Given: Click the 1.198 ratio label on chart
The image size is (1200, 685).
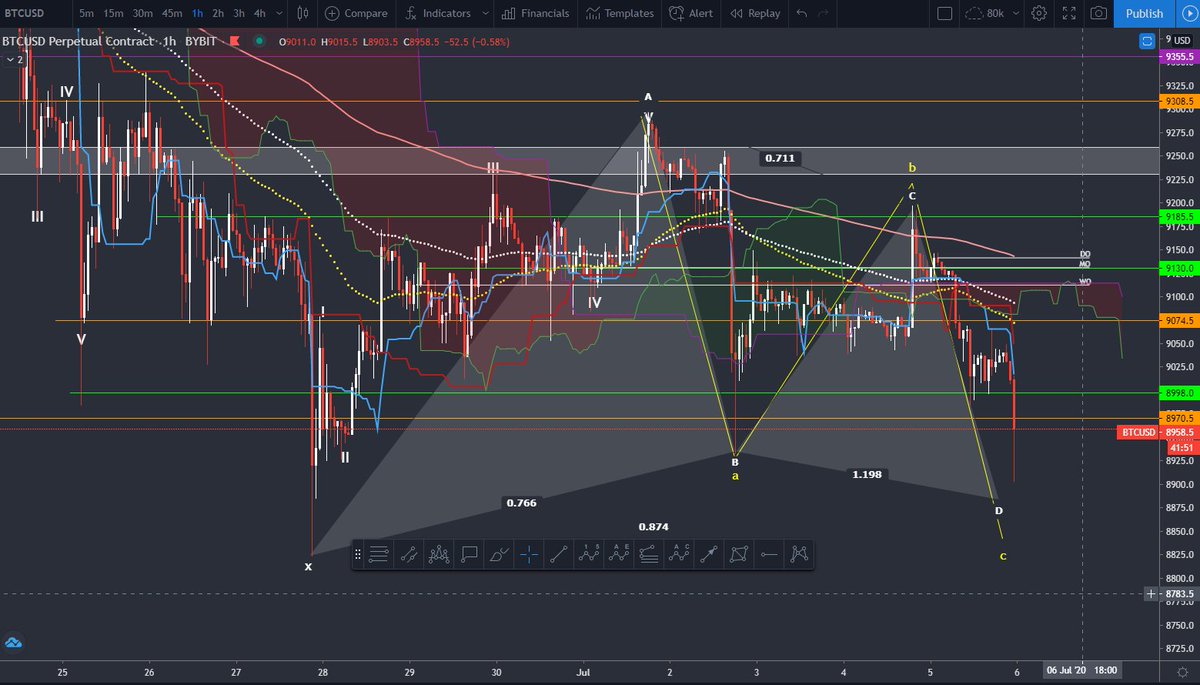Looking at the screenshot, I should [x=865, y=474].
